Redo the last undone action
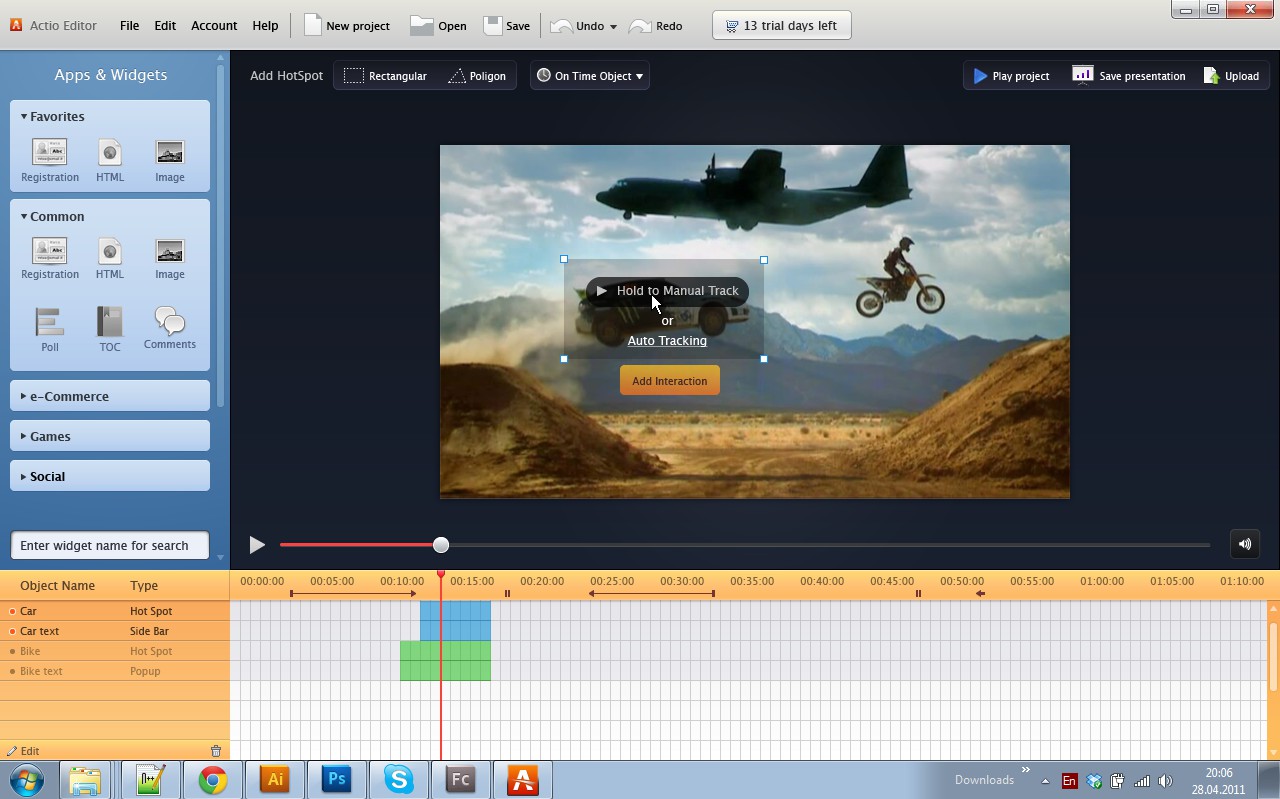1280x799 pixels. point(656,26)
